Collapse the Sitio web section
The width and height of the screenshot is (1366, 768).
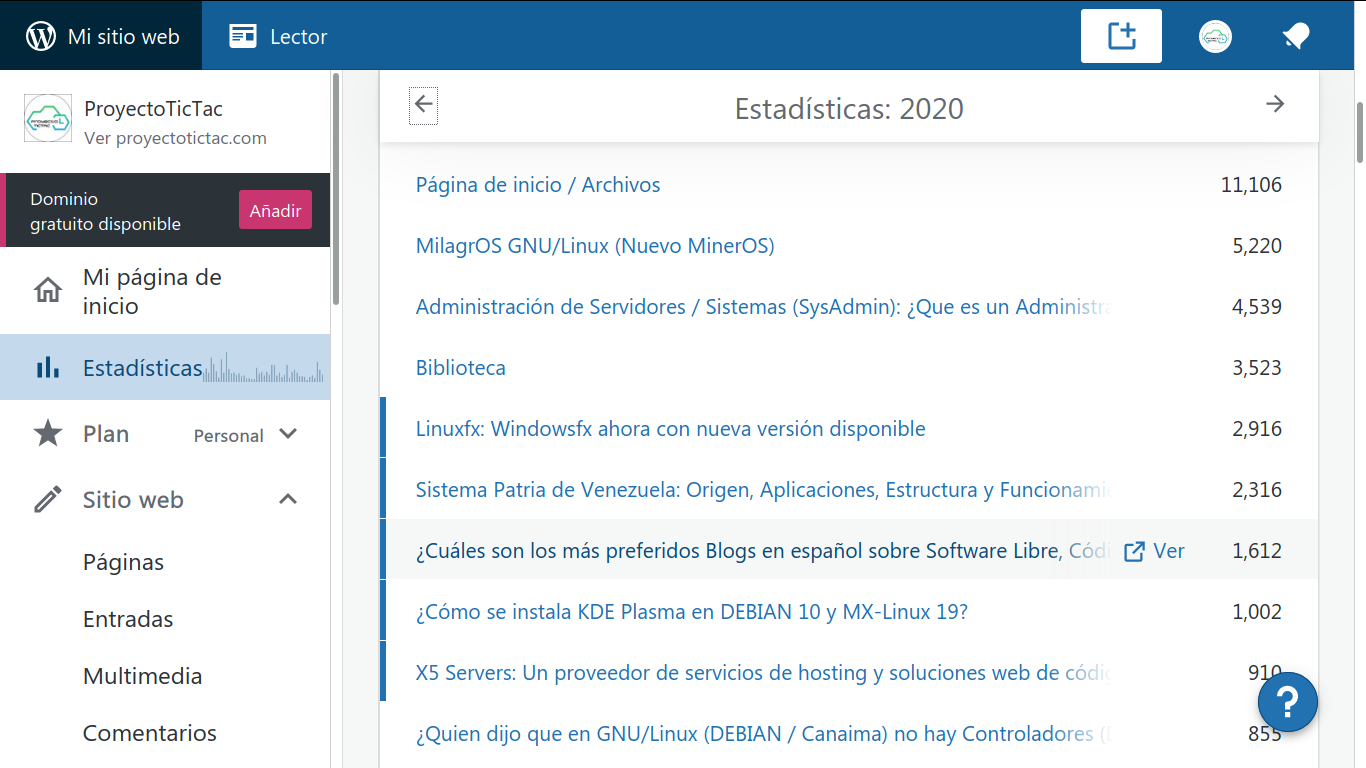(x=288, y=499)
